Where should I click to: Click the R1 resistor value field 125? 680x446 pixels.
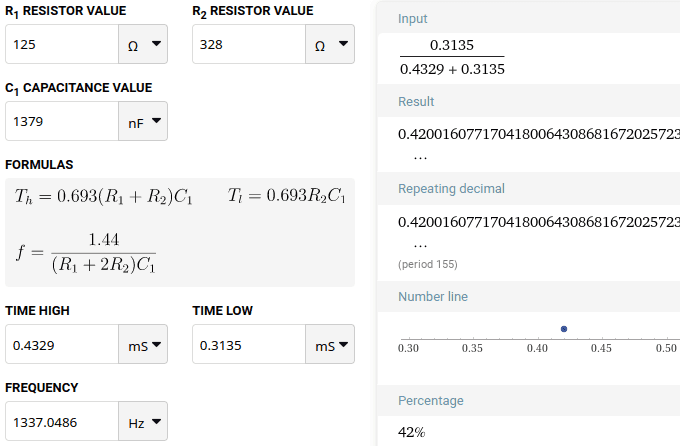62,44
